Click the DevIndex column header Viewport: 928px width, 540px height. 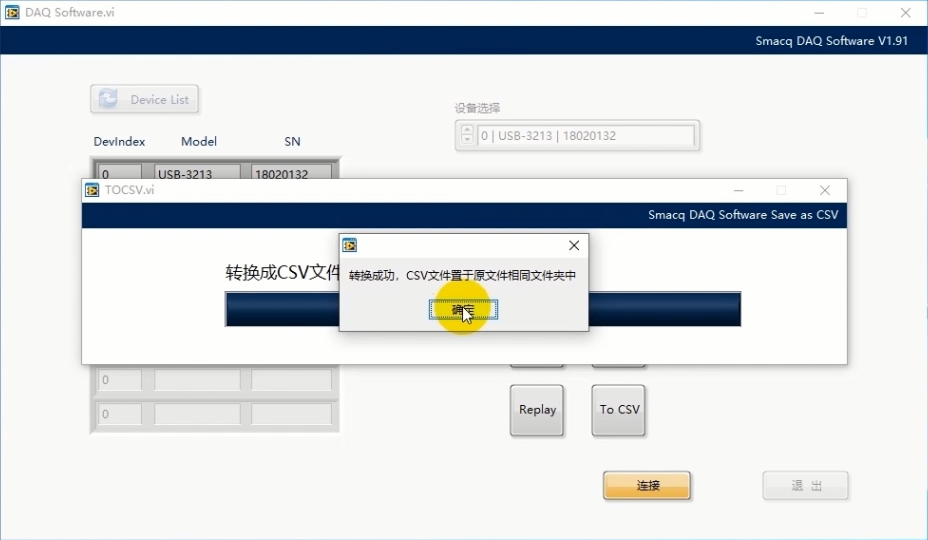tap(119, 142)
